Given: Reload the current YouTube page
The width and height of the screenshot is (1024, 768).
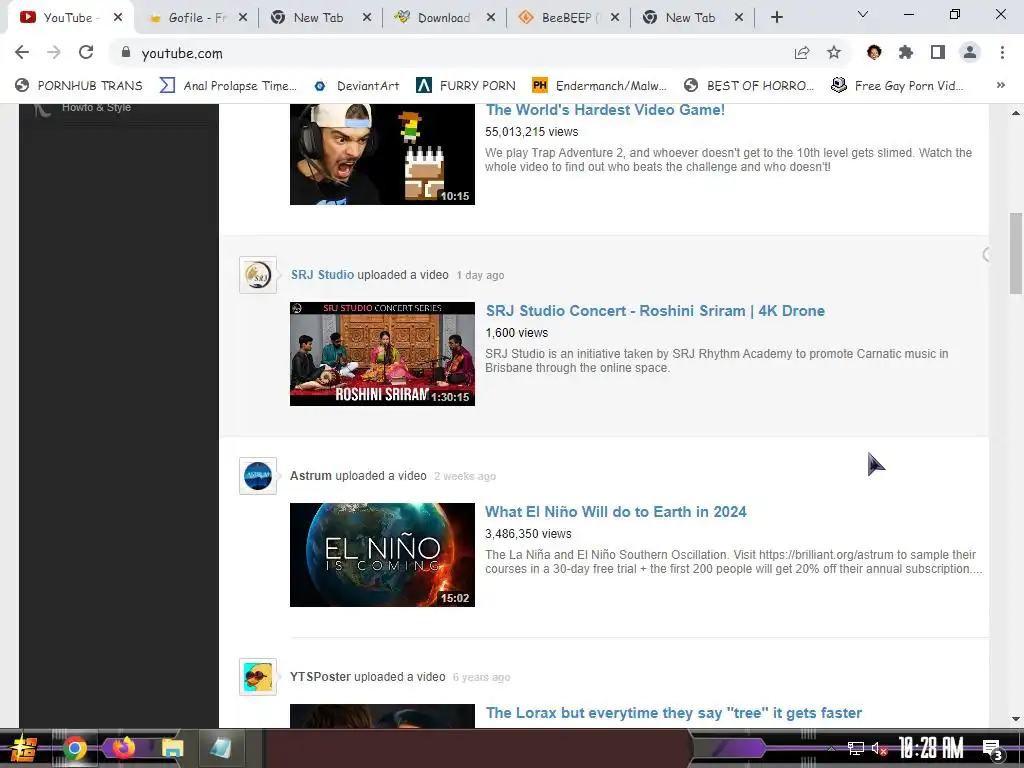Looking at the screenshot, I should [86, 52].
